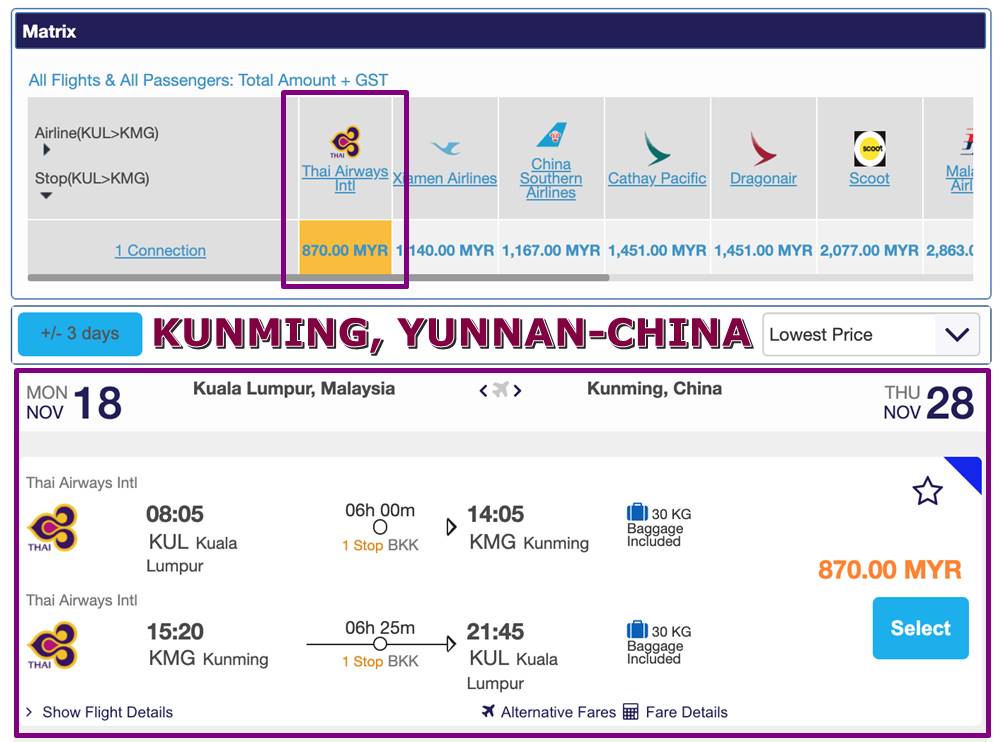Select the 1,451.00 MYR fare under Dragonair
This screenshot has width=1000, height=742.
pos(763,251)
